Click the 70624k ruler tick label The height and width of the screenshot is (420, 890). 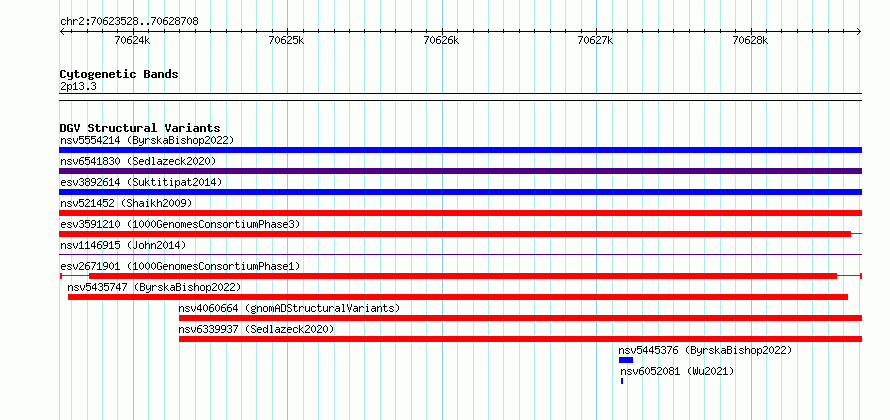[x=132, y=40]
